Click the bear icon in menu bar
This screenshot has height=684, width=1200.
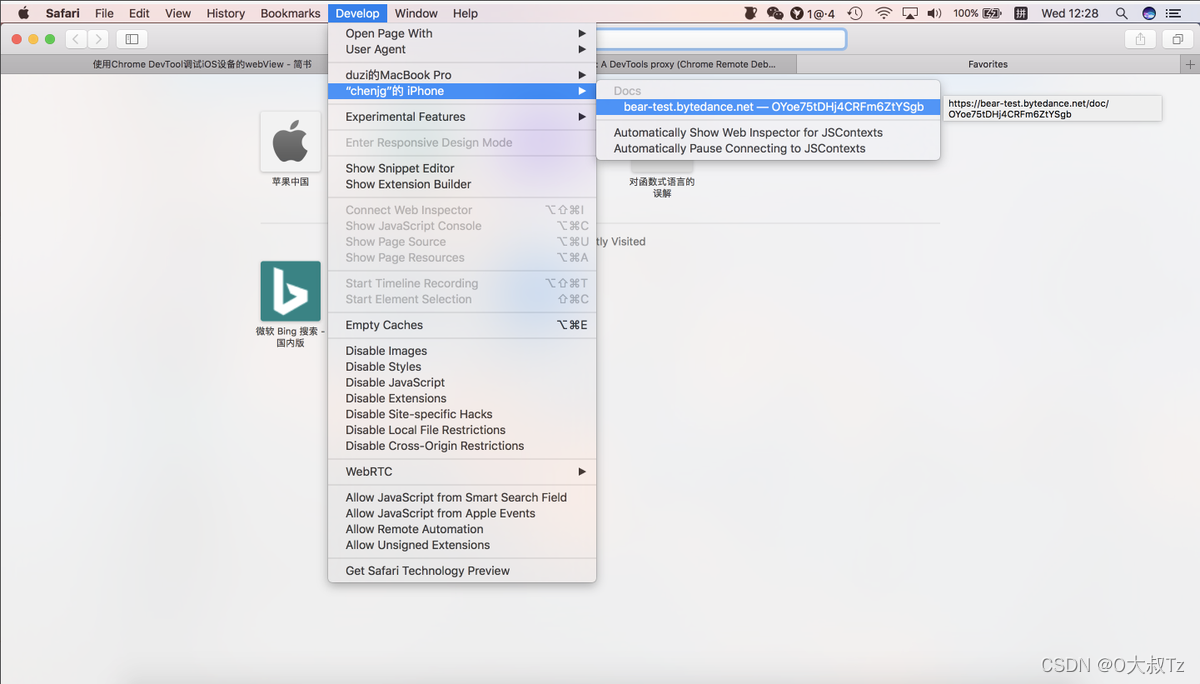[x=752, y=13]
